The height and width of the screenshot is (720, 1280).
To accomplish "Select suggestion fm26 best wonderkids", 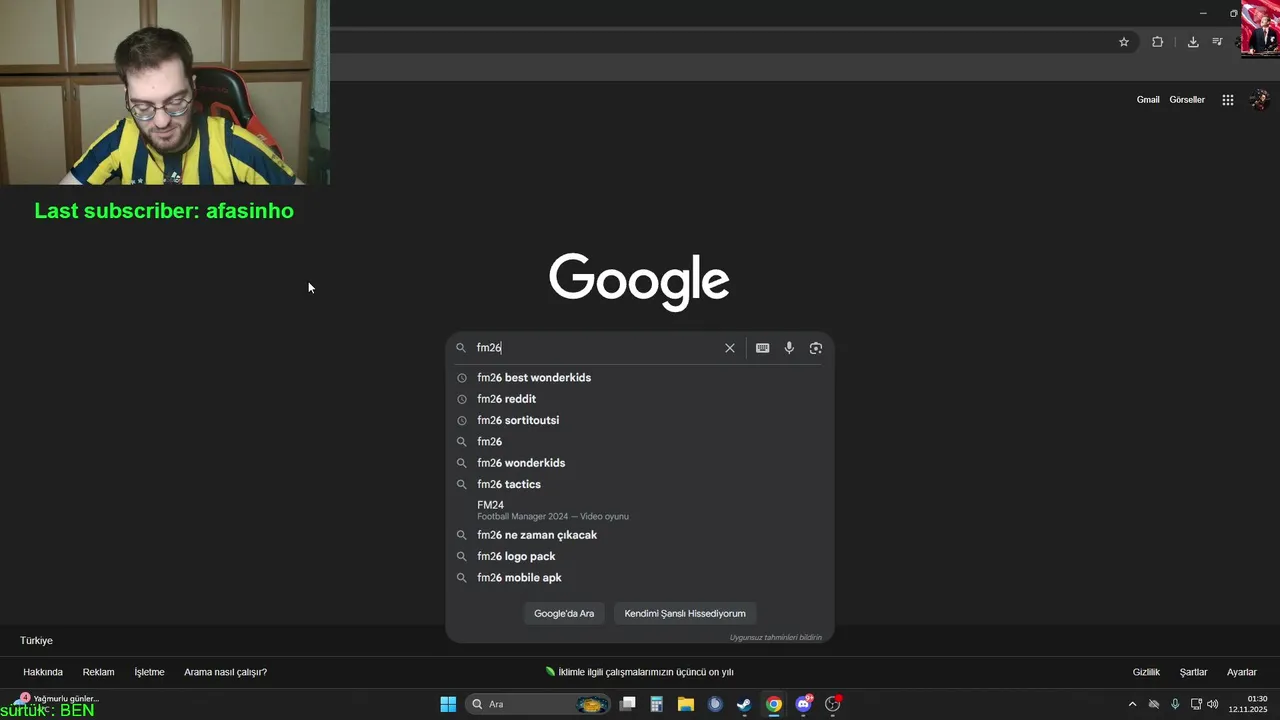I will (640, 378).
